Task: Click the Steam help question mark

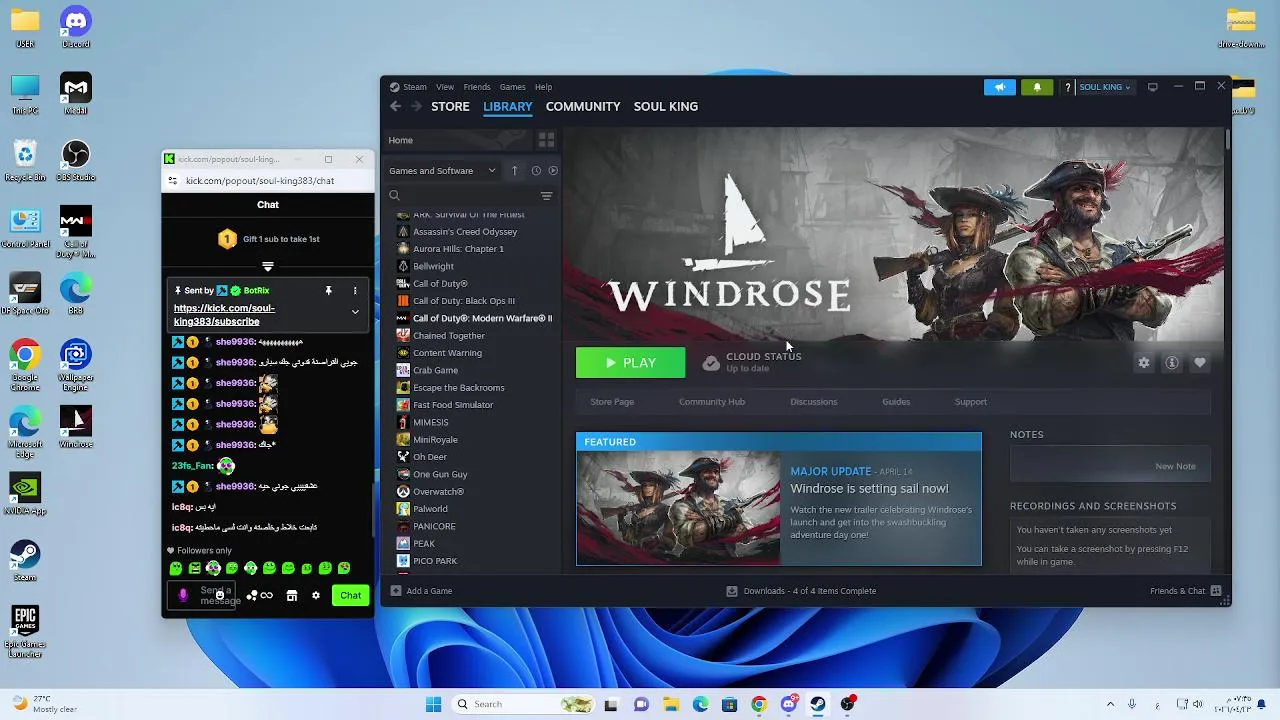Action: [x=1068, y=87]
